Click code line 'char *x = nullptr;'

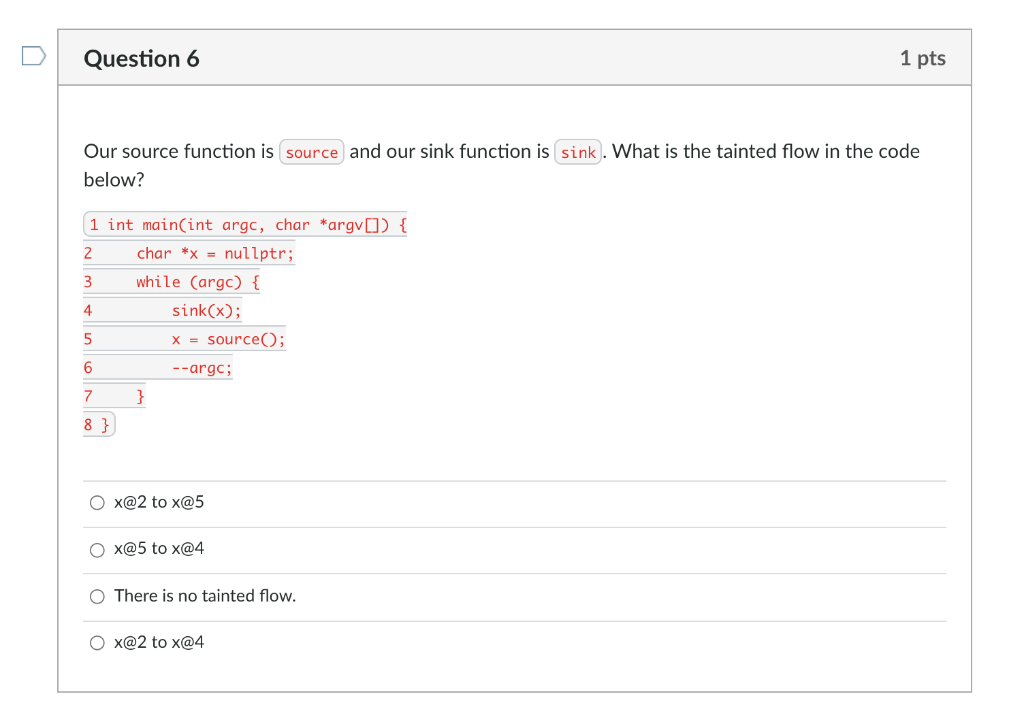[x=189, y=253]
